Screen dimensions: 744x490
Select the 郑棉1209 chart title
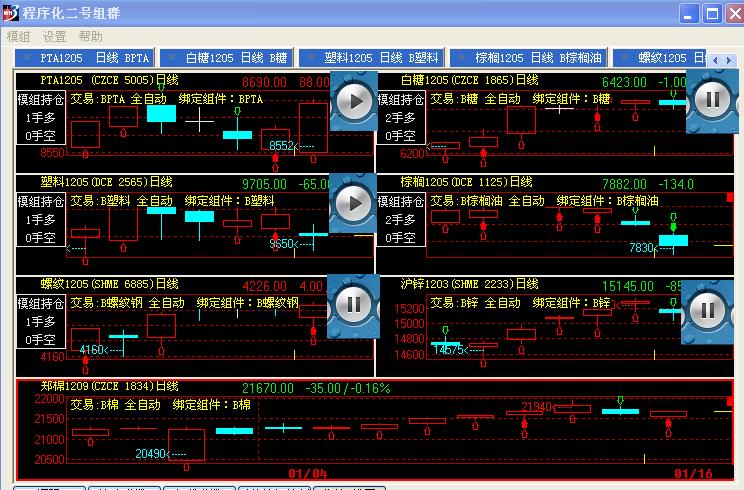[109, 386]
